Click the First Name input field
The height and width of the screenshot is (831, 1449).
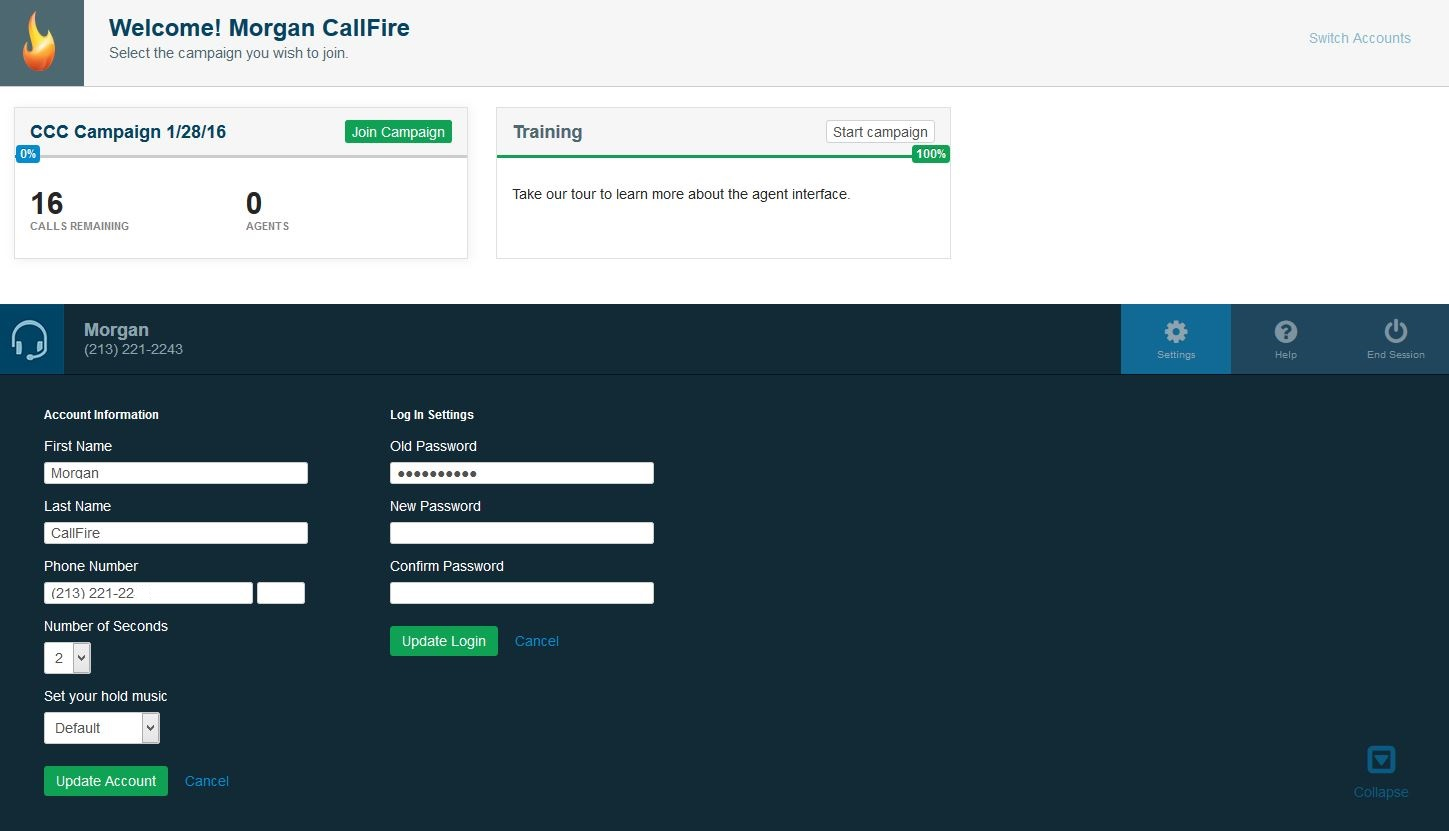175,472
